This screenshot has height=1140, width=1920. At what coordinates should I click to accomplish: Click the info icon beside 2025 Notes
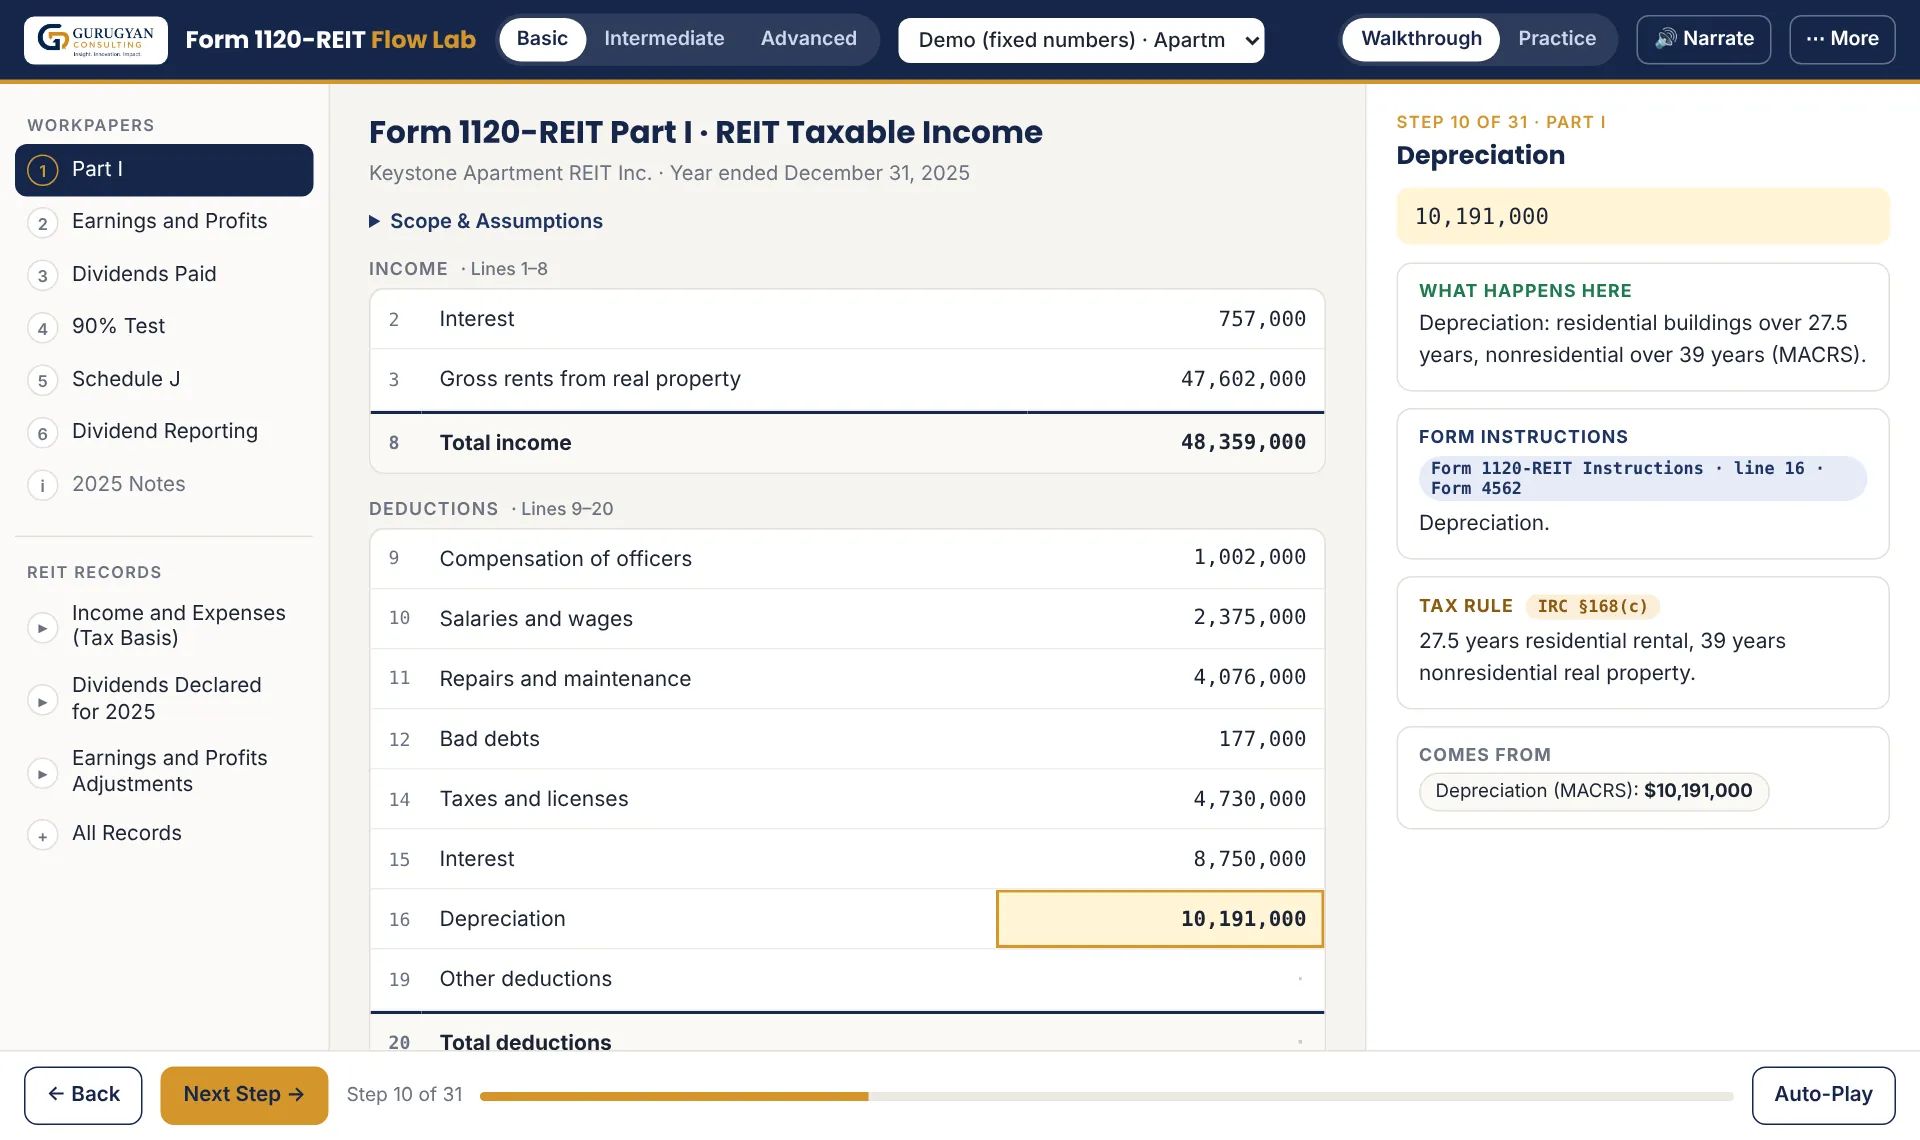[42, 486]
